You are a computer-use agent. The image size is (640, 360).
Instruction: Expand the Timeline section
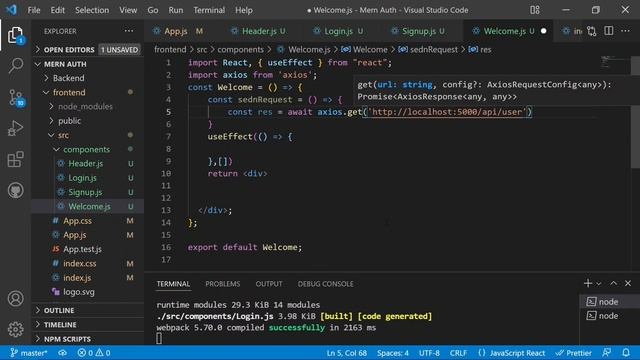tap(87, 324)
